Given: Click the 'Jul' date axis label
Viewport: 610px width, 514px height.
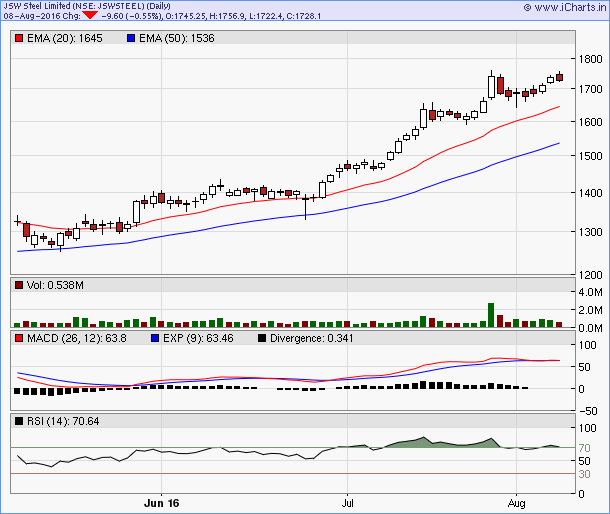Looking at the screenshot, I should [347, 503].
